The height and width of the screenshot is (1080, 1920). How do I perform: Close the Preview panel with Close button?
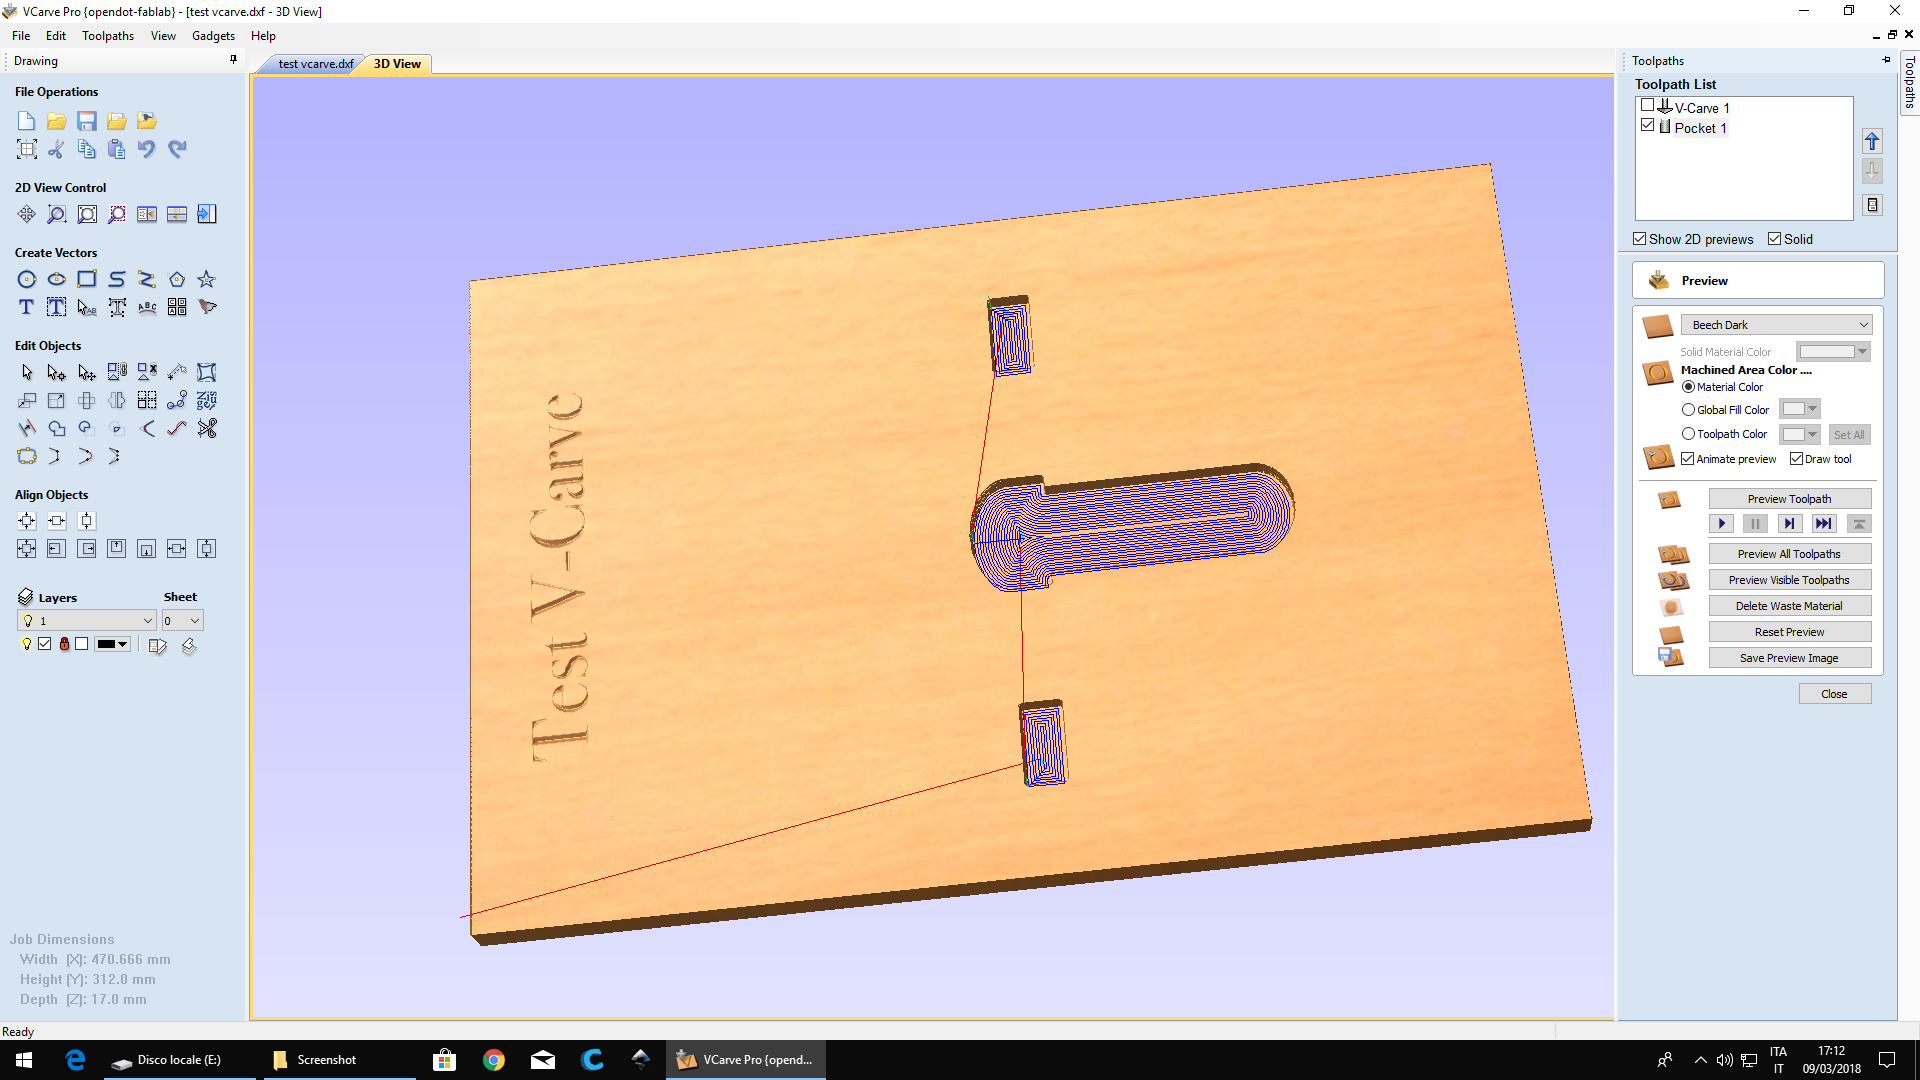(1835, 694)
